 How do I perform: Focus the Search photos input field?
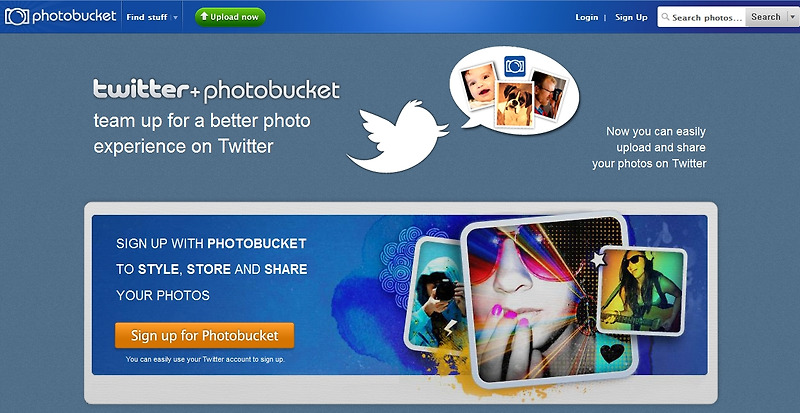pyautogui.click(x=702, y=17)
